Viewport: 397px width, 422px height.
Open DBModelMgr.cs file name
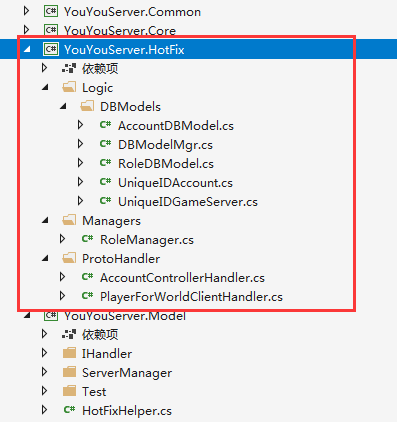click(x=165, y=145)
